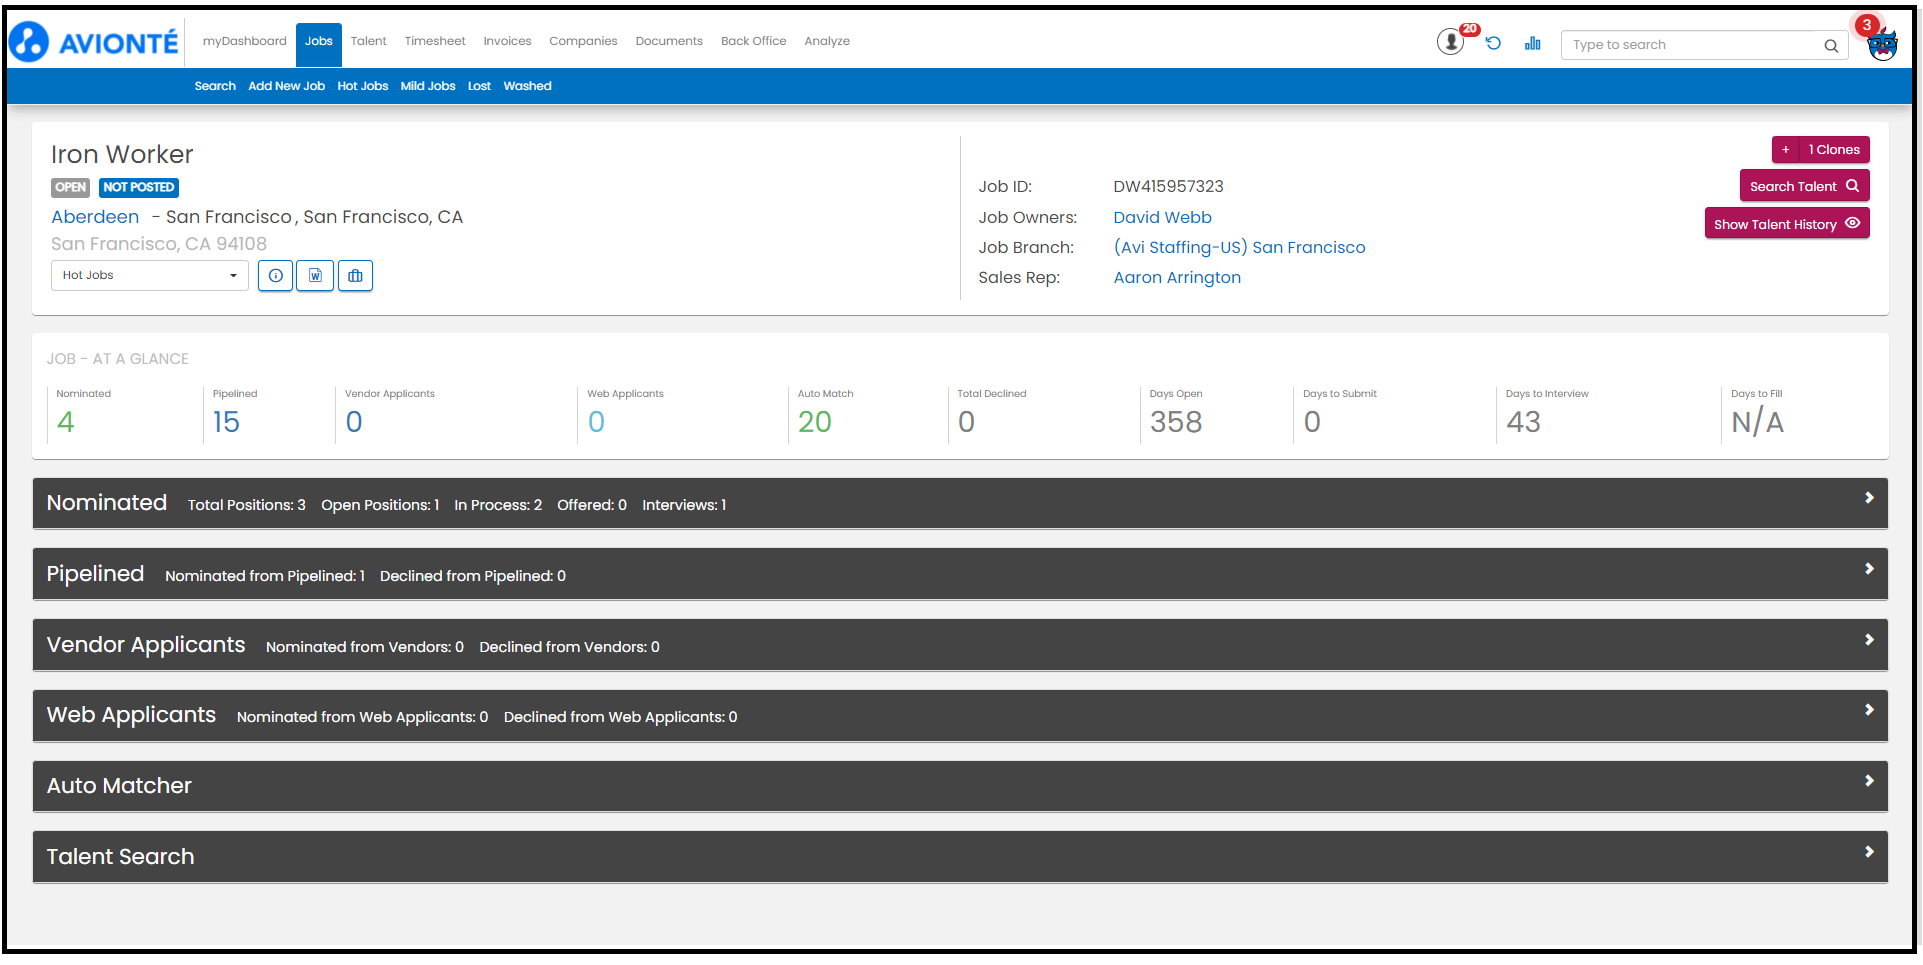This screenshot has height=965, width=1923.
Task: Click the Avionté logo
Action: (94, 42)
